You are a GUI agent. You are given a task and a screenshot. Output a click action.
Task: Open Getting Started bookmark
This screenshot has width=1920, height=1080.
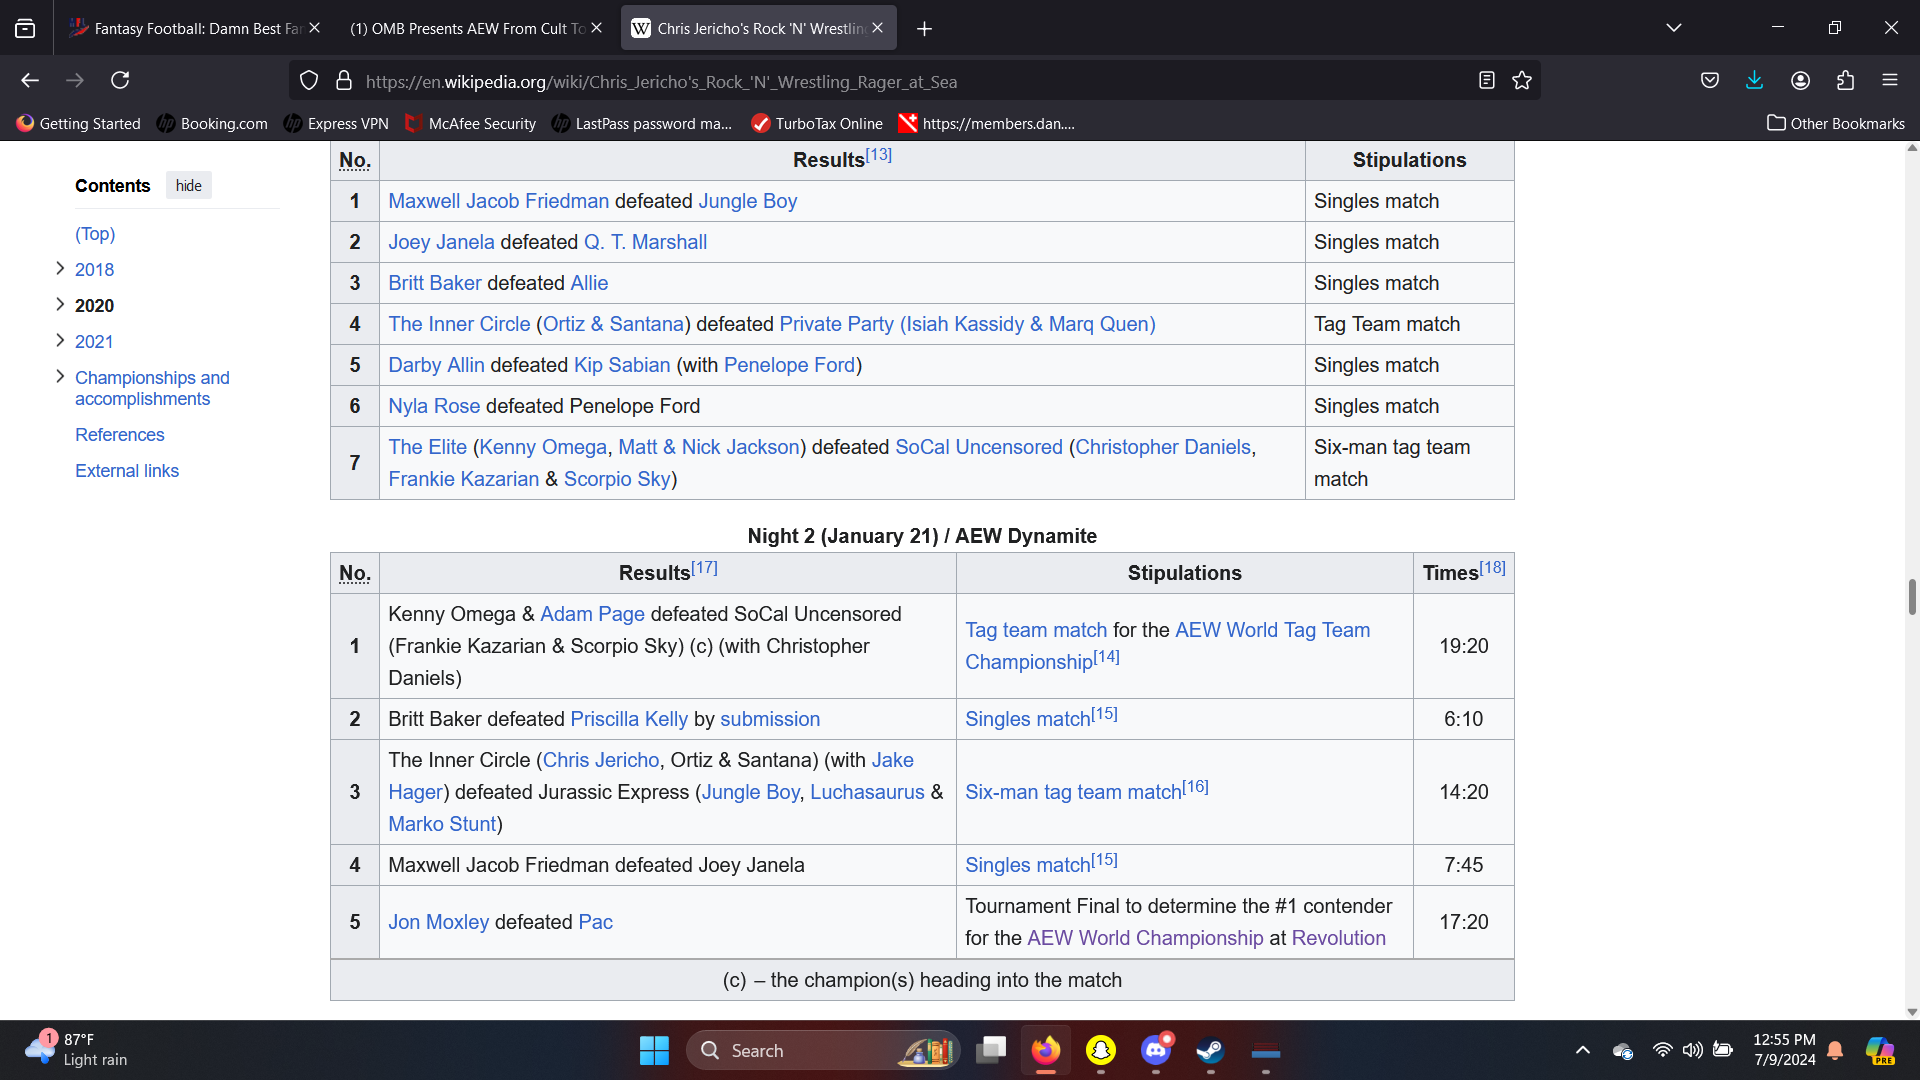pos(78,123)
